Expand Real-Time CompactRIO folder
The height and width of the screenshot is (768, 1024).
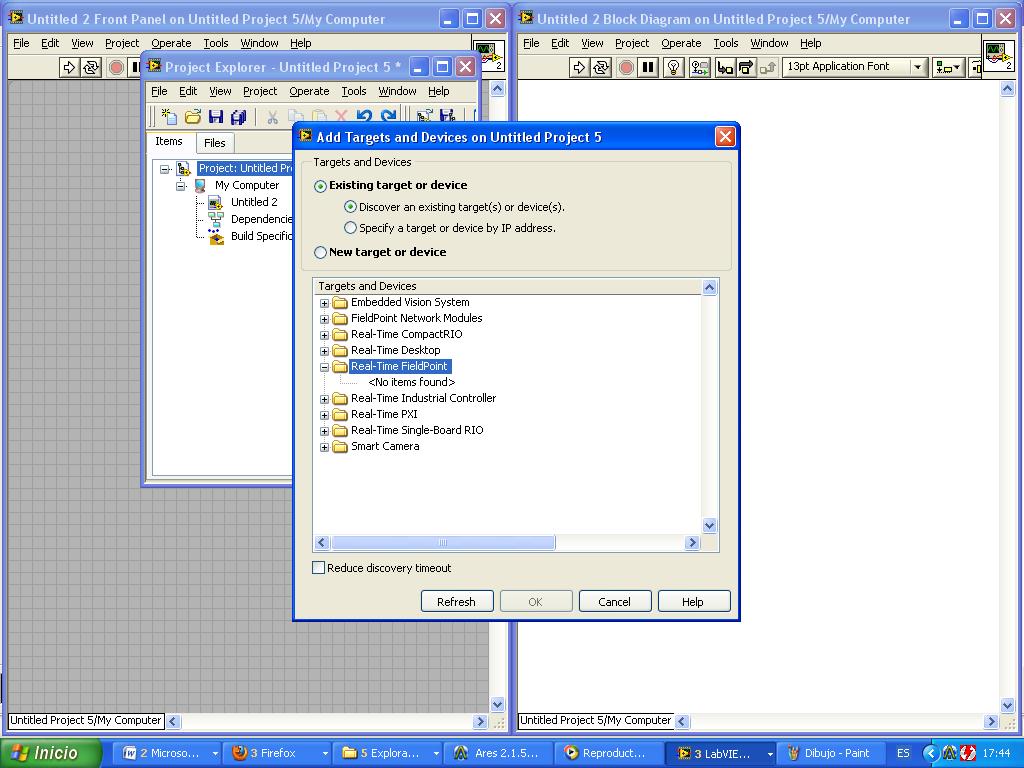tap(324, 335)
